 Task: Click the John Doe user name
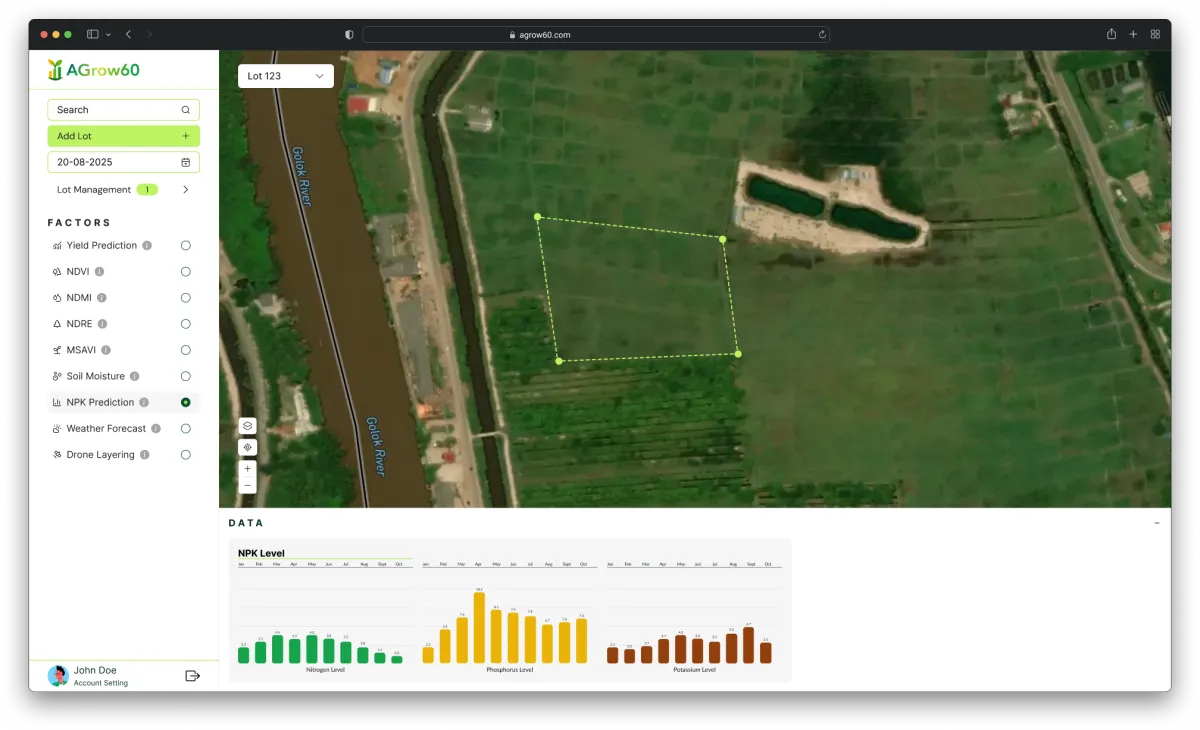click(x=95, y=670)
